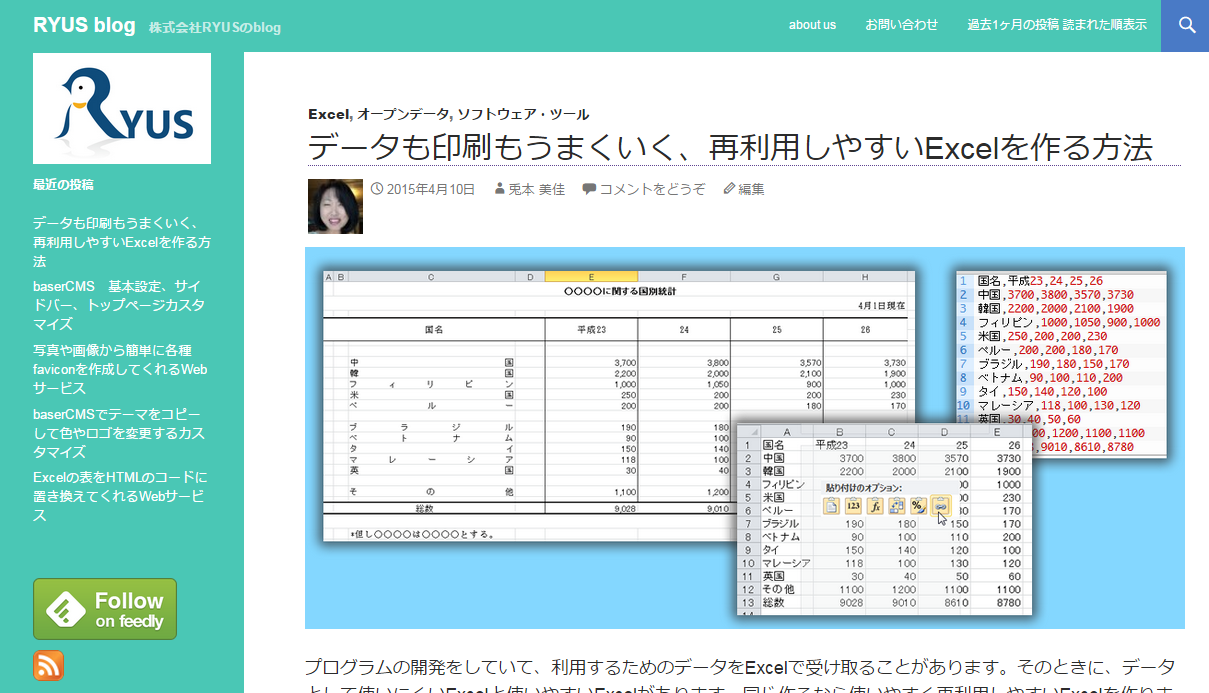1209x693 pixels.
Task: Click the post date 2015年4月10日
Action: tap(430, 189)
